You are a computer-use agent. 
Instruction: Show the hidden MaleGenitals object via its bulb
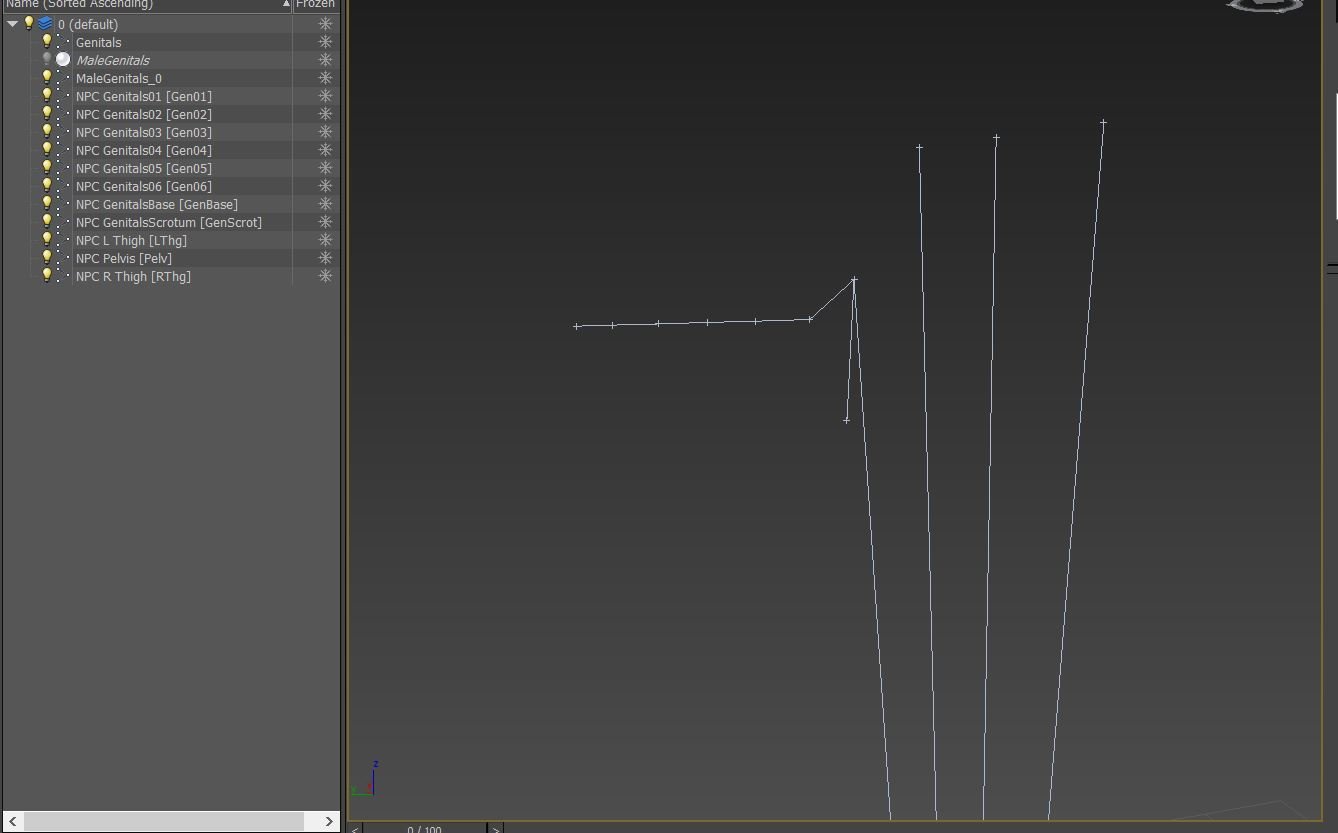click(46, 59)
